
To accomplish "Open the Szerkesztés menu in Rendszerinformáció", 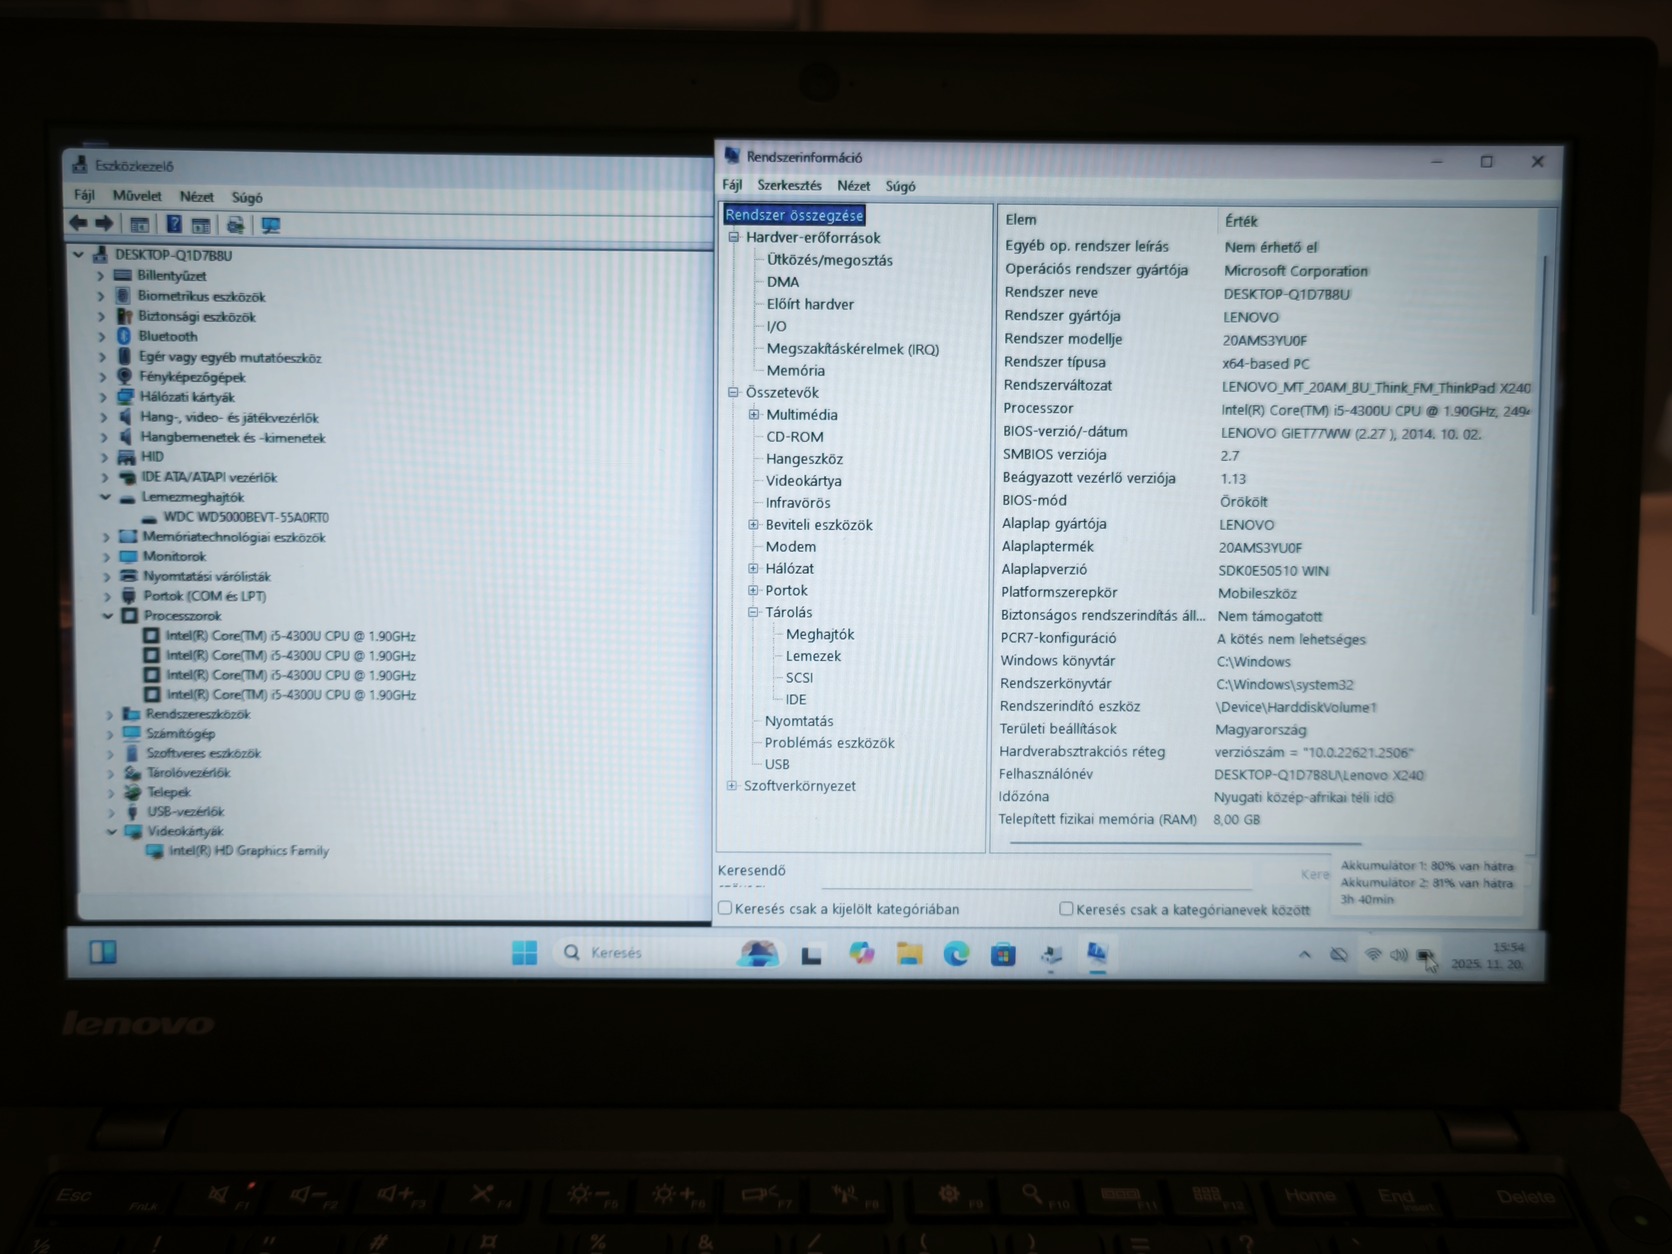I will [789, 185].
